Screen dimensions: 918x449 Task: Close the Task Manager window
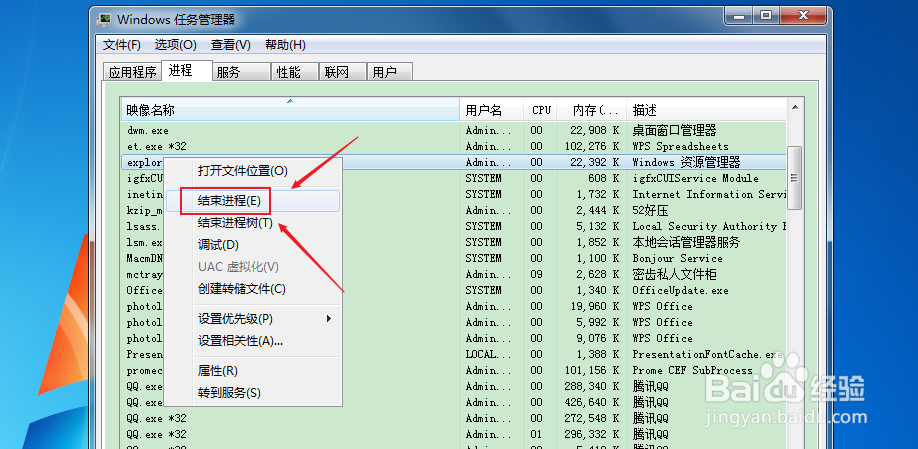click(803, 16)
